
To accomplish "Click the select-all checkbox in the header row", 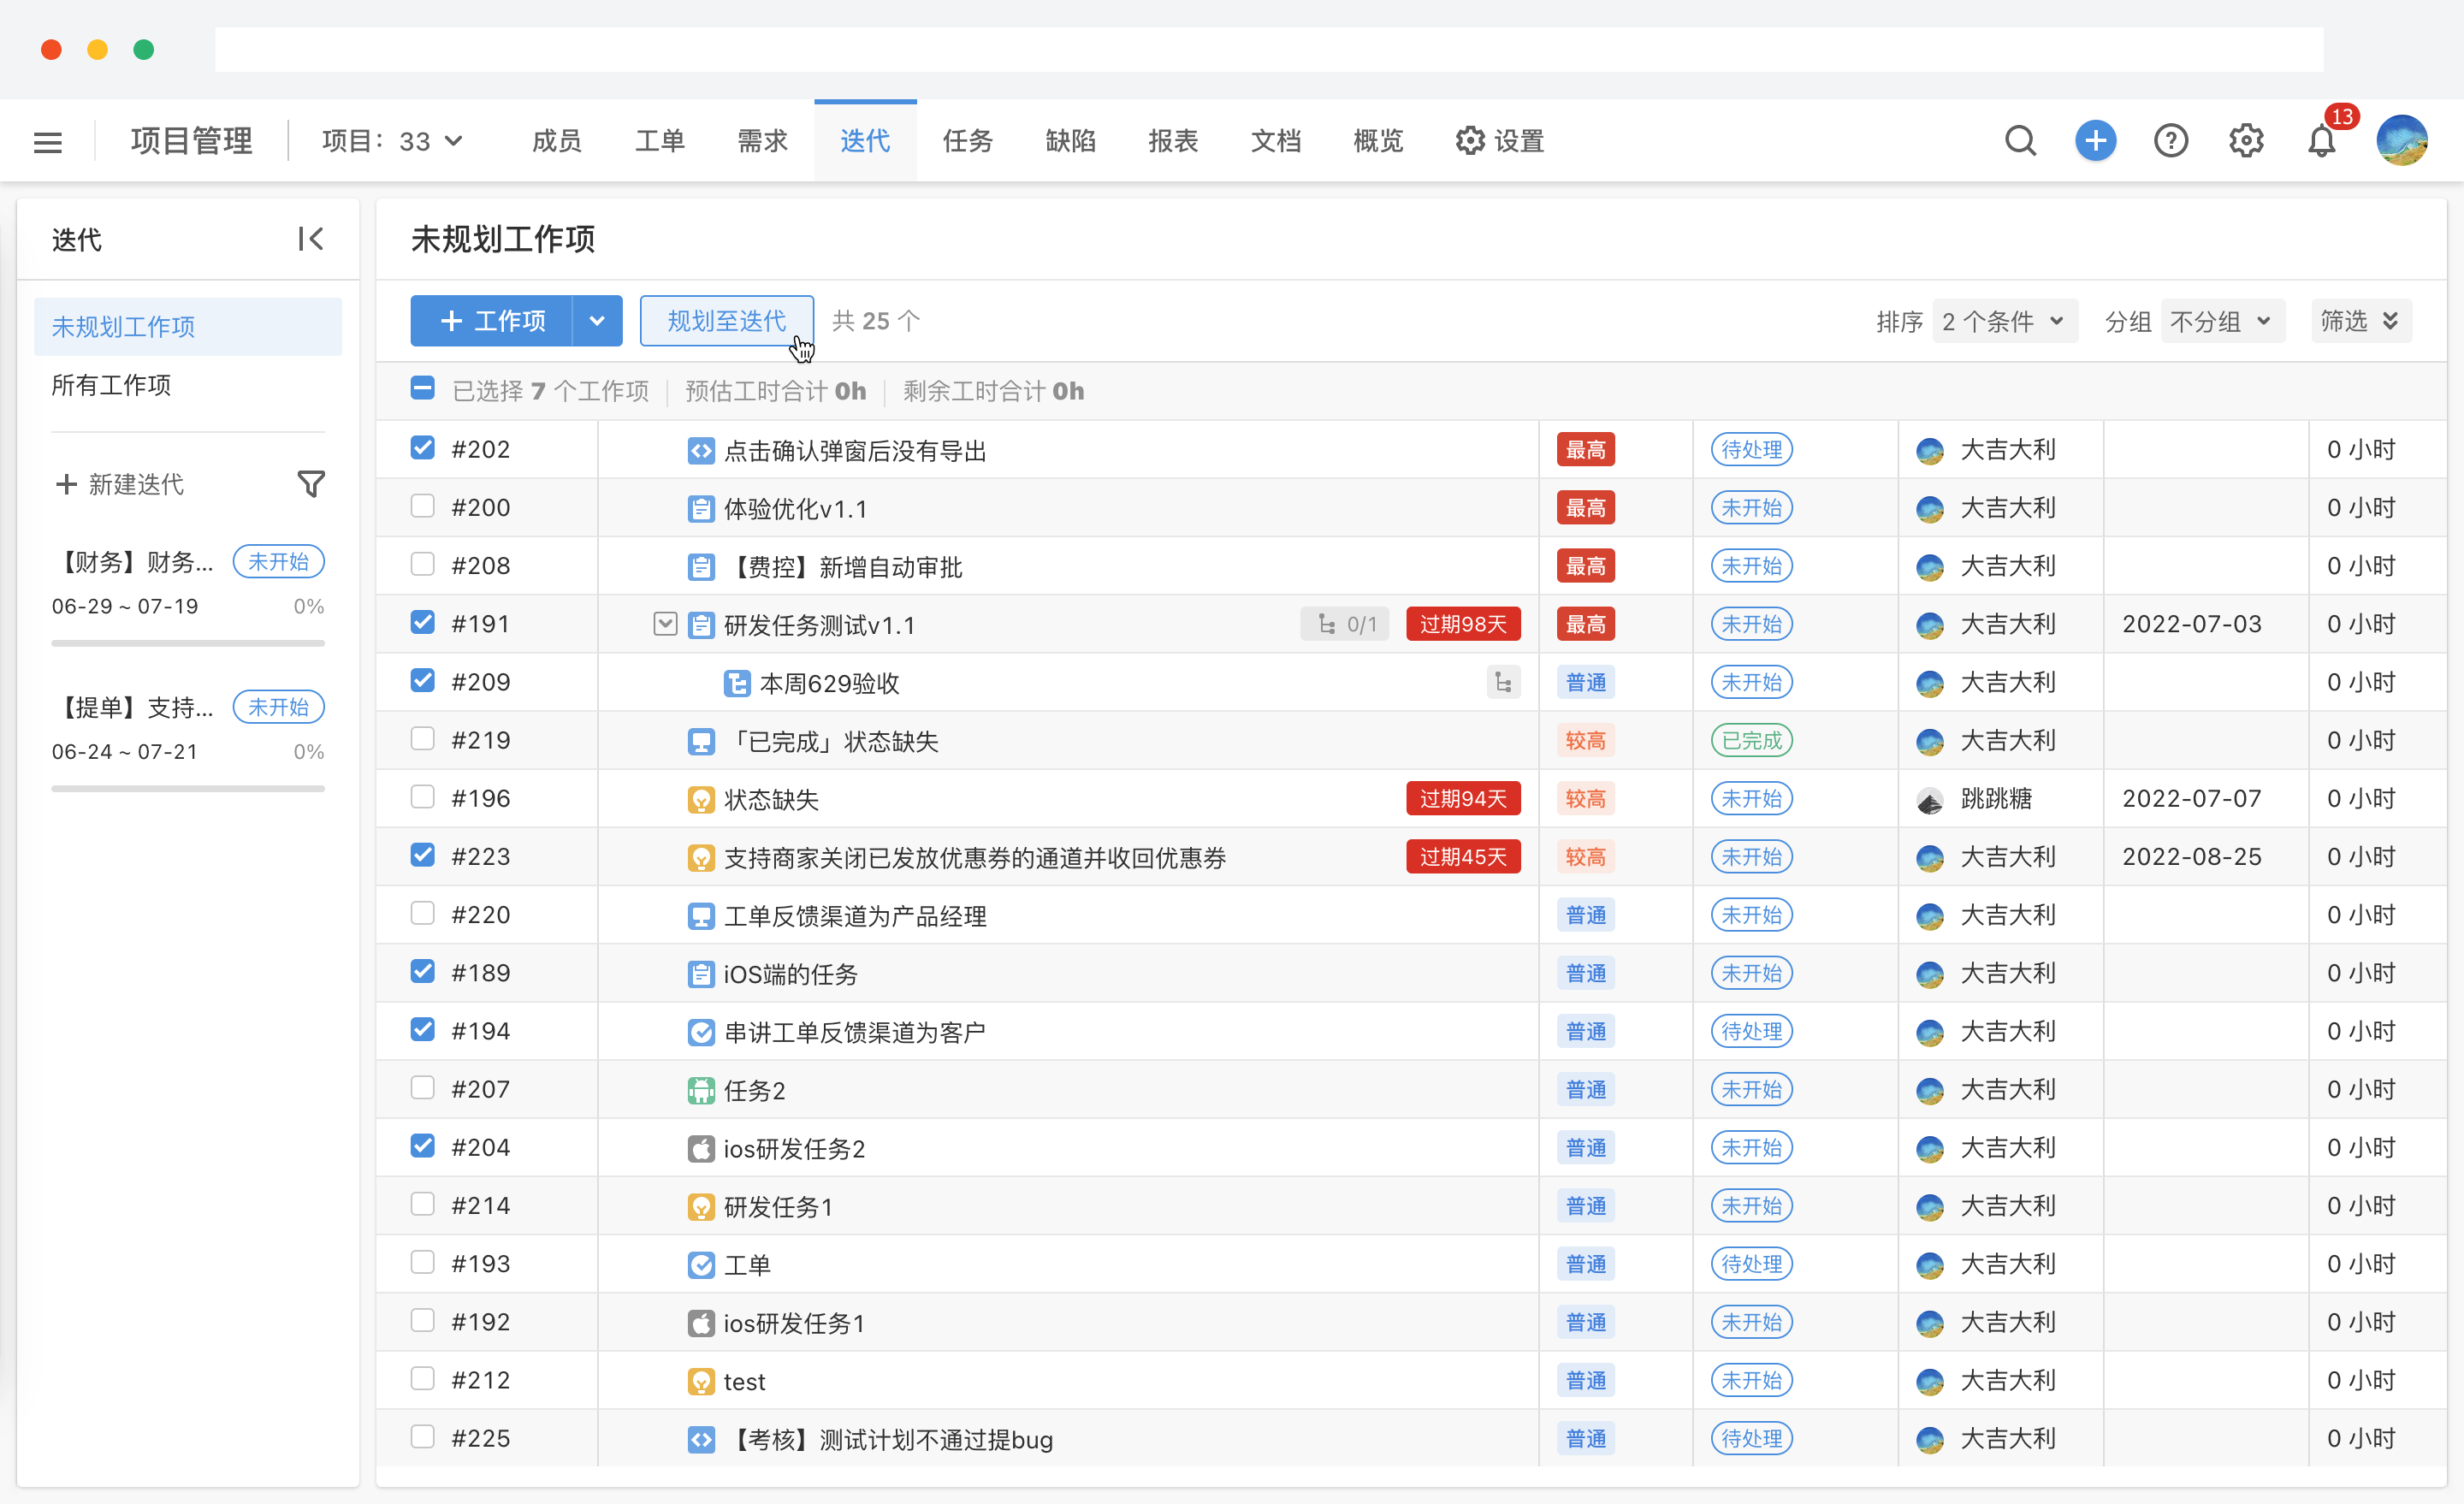I will [x=422, y=388].
